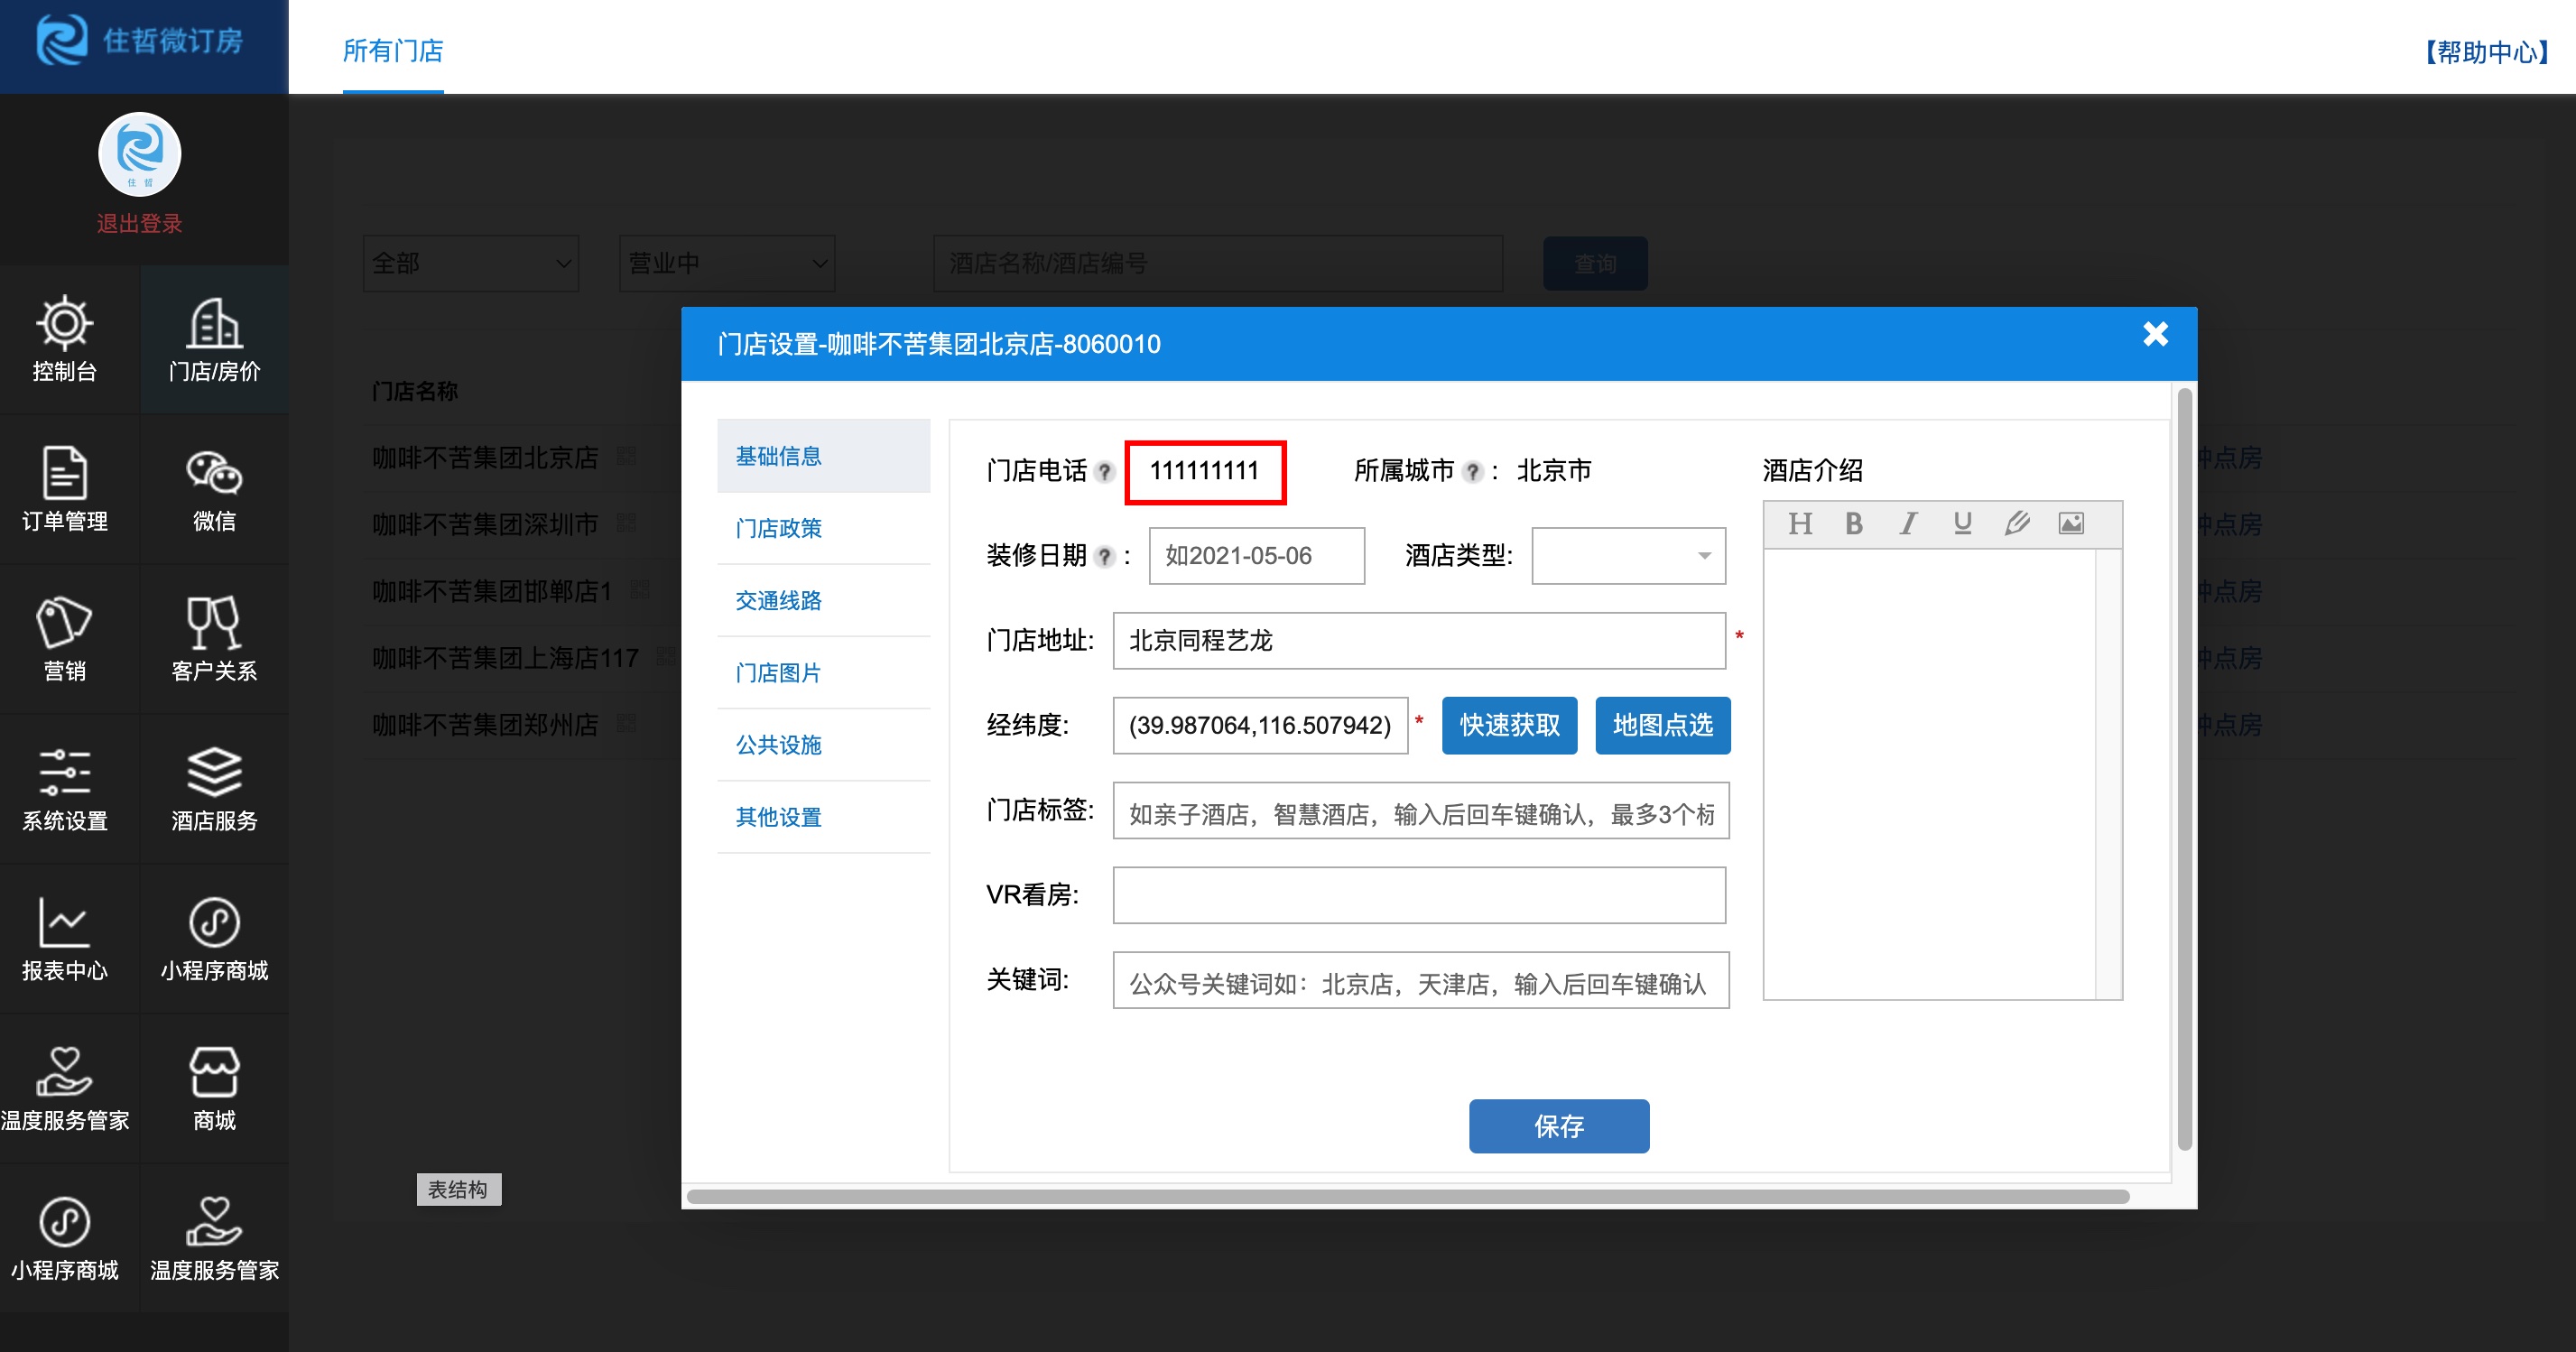
Task: Click the dialog vertical scrollbar
Action: click(x=2184, y=770)
